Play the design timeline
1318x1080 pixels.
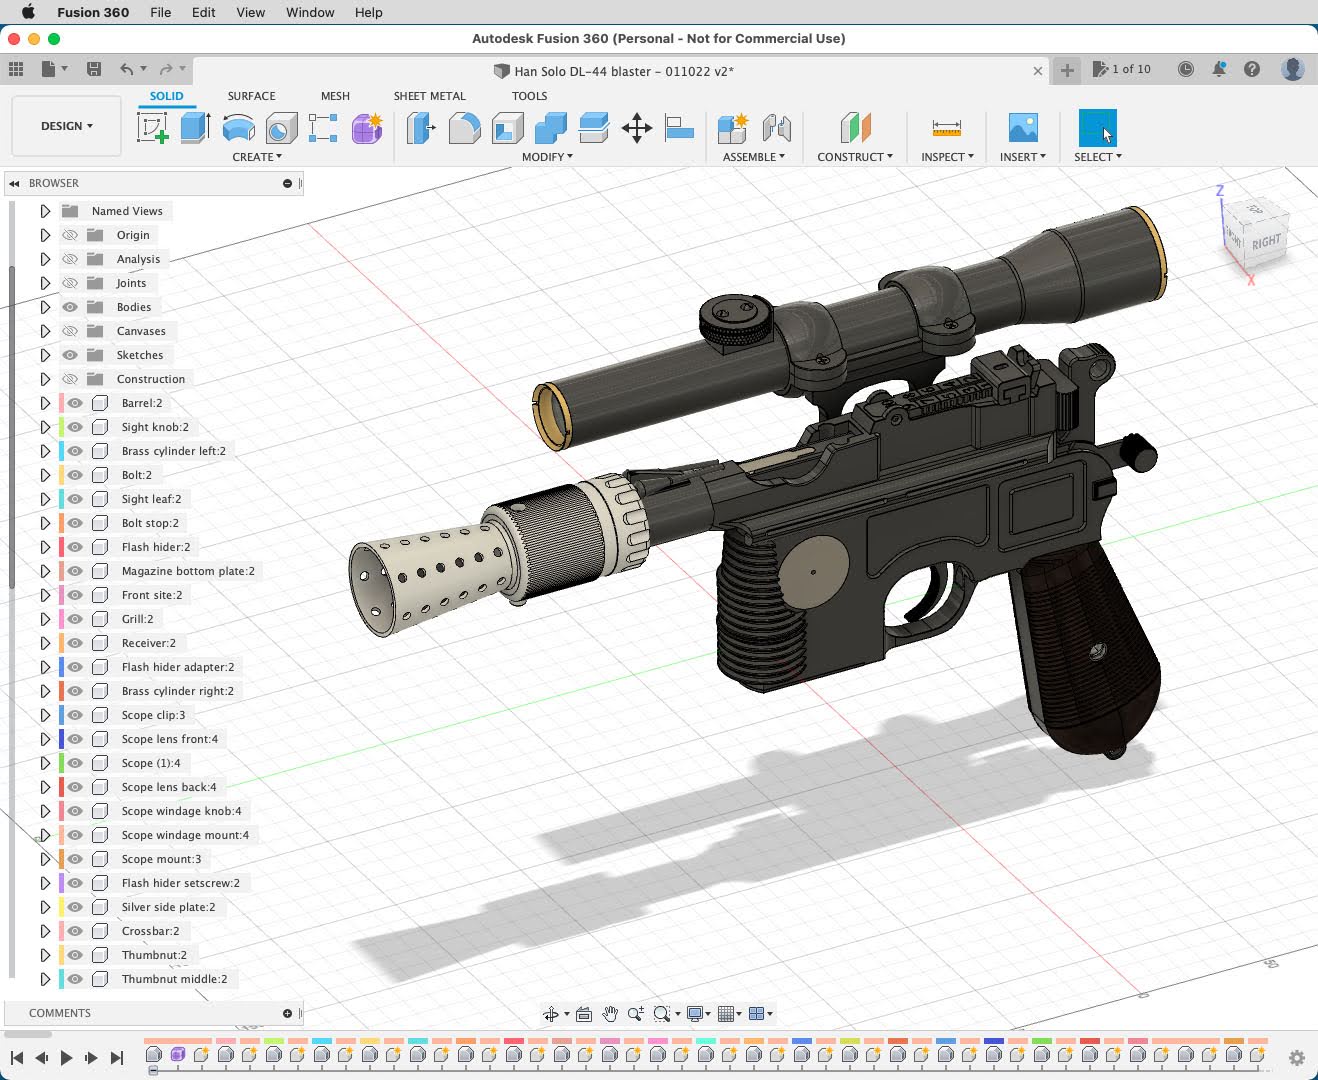66,1057
